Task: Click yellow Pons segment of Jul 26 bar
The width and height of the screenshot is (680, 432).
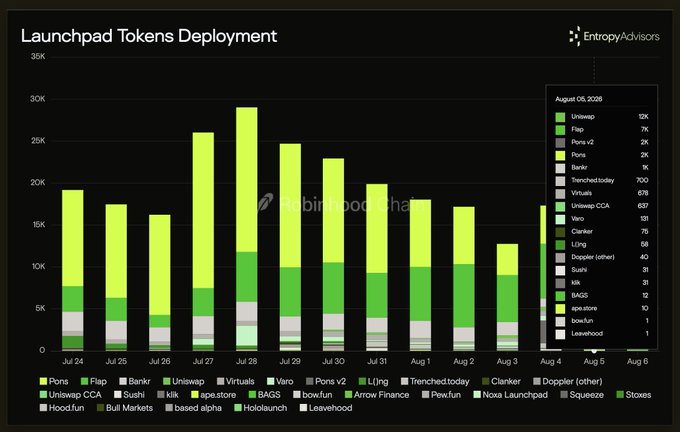Action: [160, 265]
